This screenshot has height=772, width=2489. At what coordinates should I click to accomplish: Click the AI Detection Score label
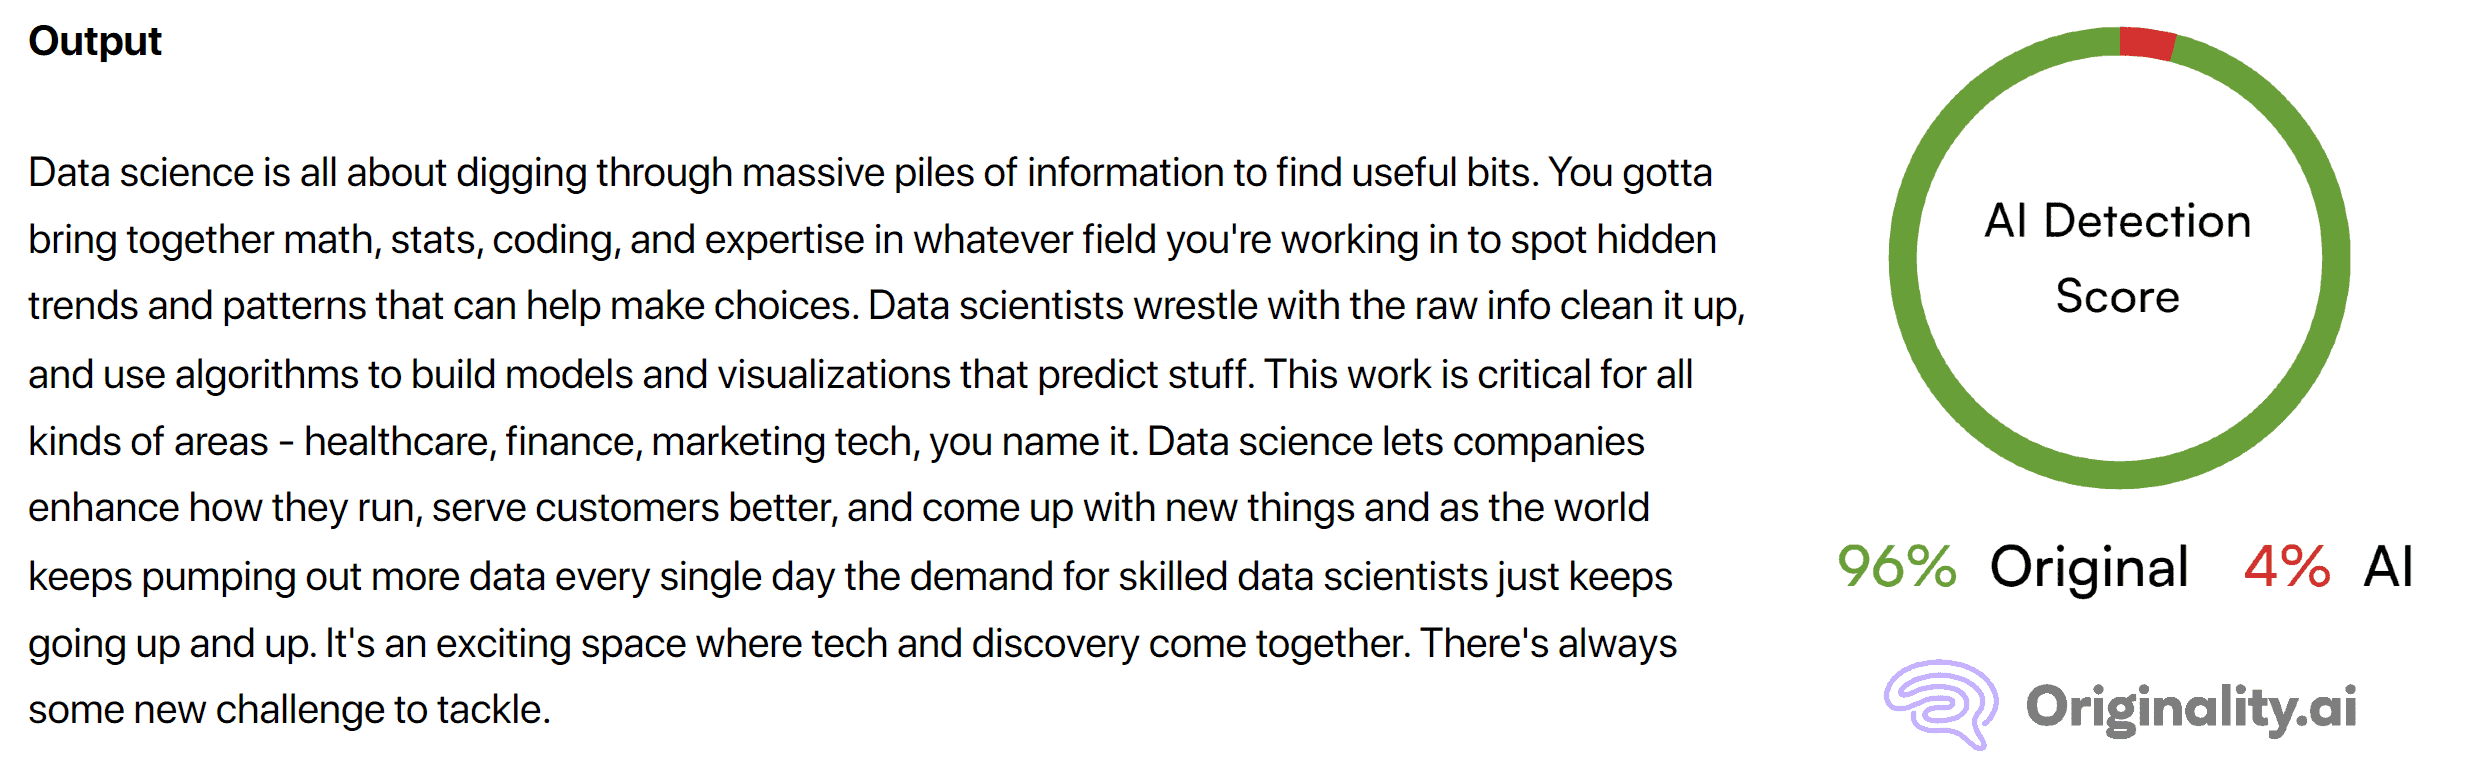coord(2118,258)
